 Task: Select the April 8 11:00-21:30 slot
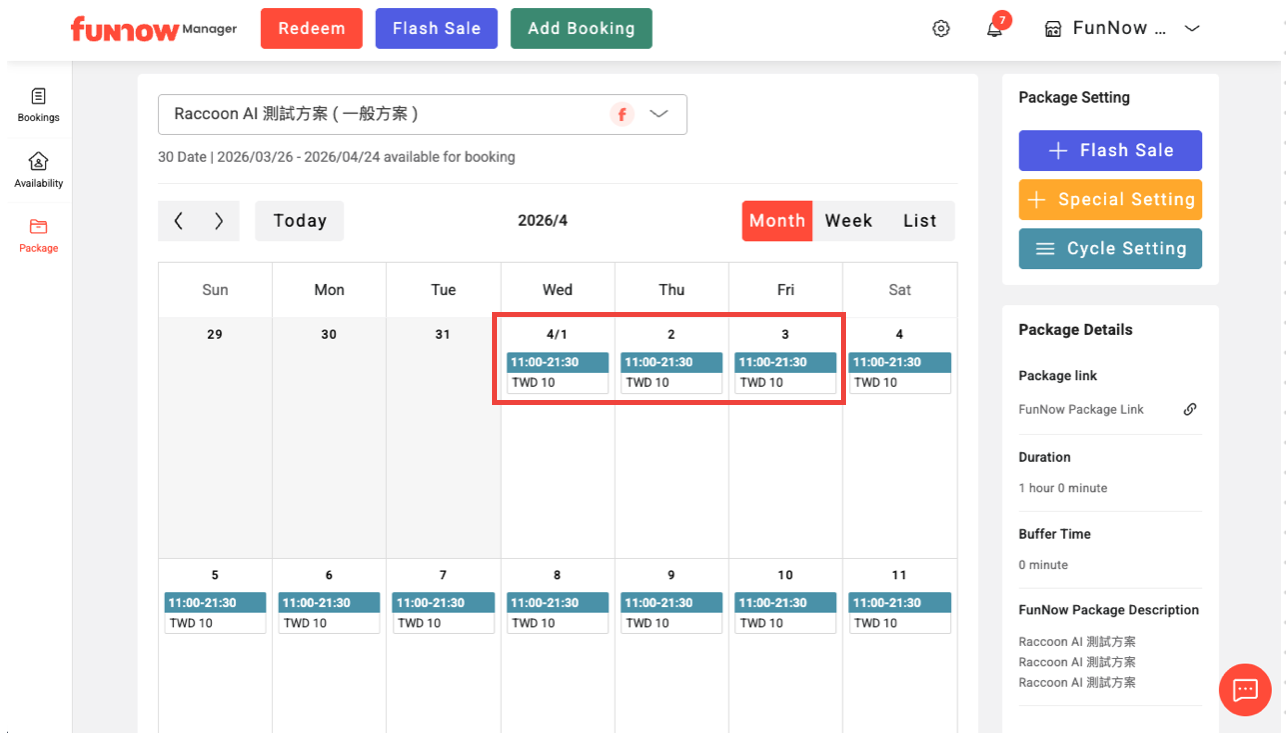click(x=557, y=603)
